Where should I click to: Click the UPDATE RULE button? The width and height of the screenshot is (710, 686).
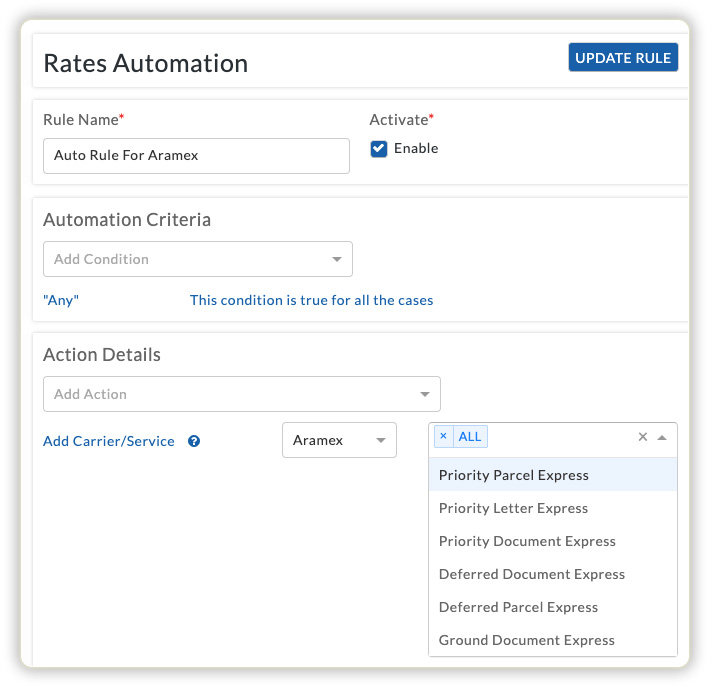point(623,58)
